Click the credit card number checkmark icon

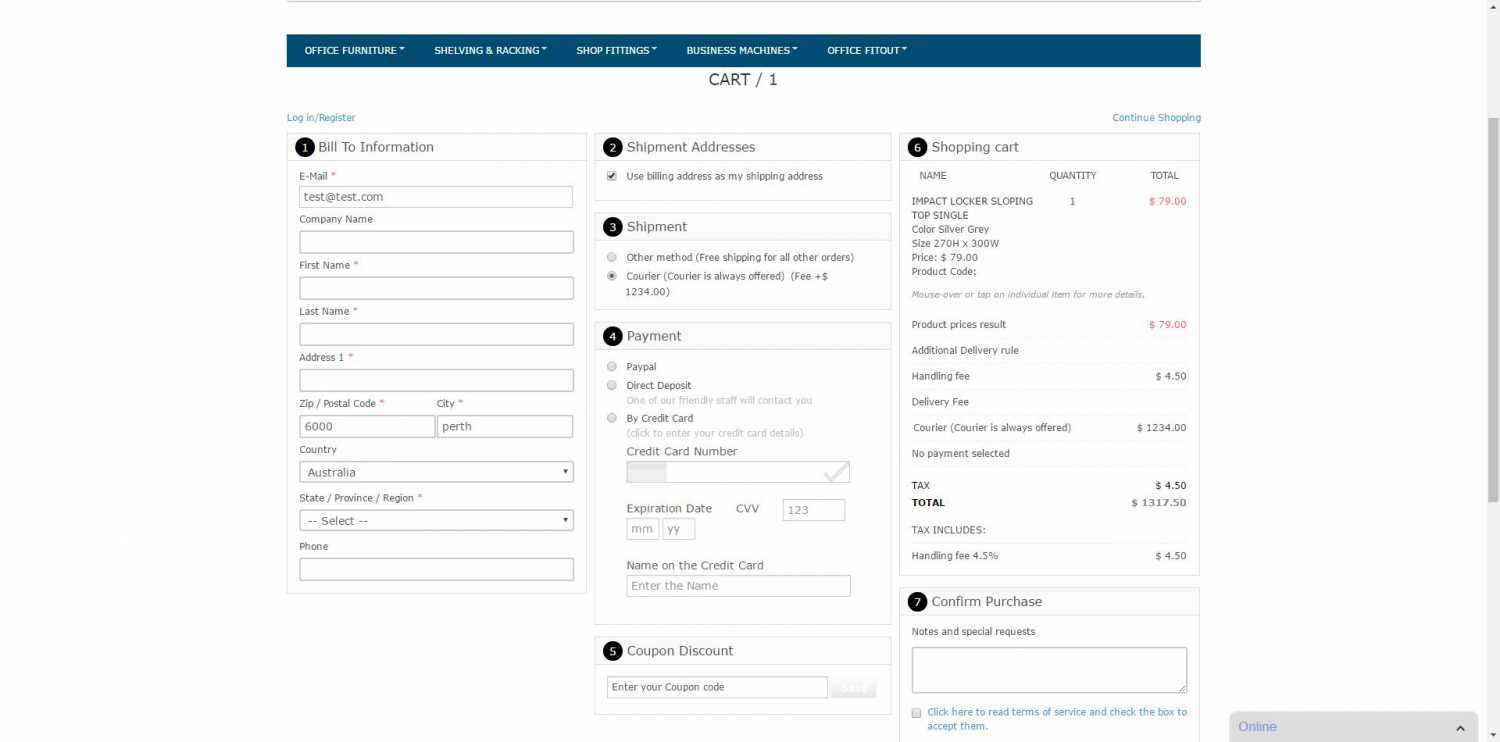(x=835, y=472)
